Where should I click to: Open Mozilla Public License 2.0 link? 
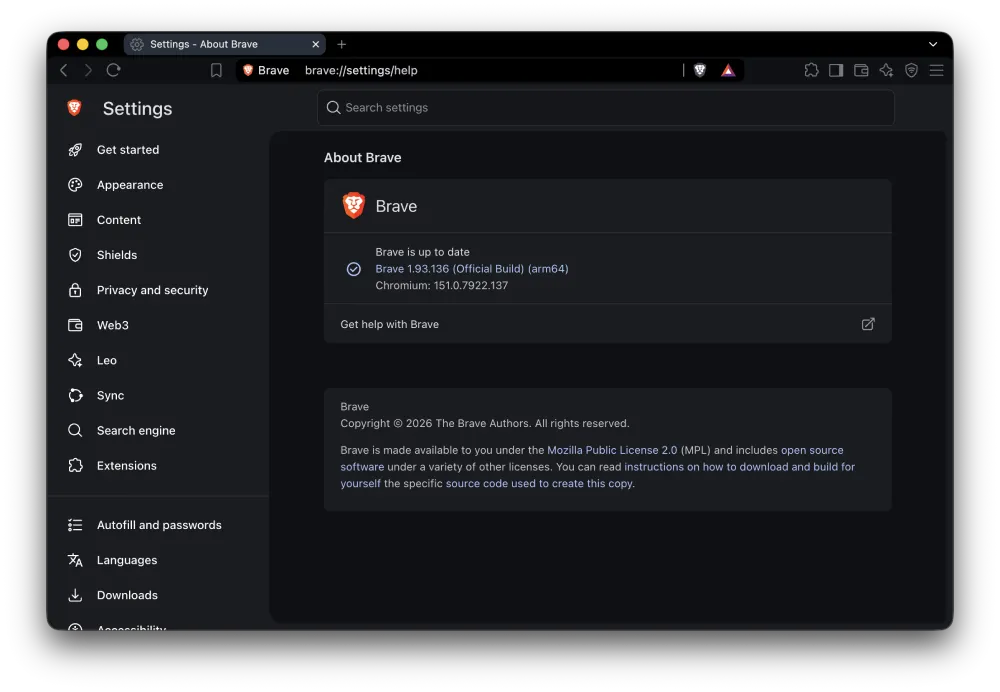coord(612,450)
